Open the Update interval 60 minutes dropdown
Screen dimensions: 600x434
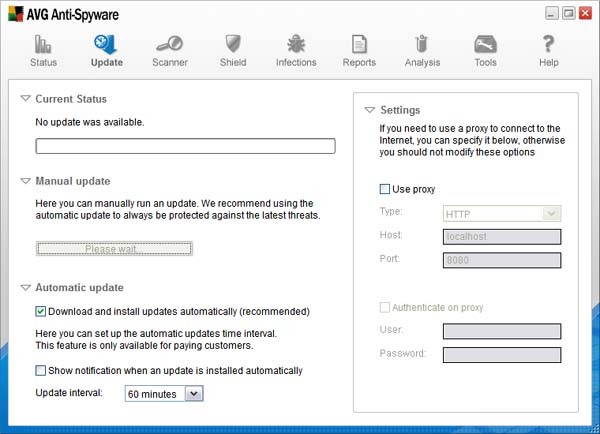[164, 394]
